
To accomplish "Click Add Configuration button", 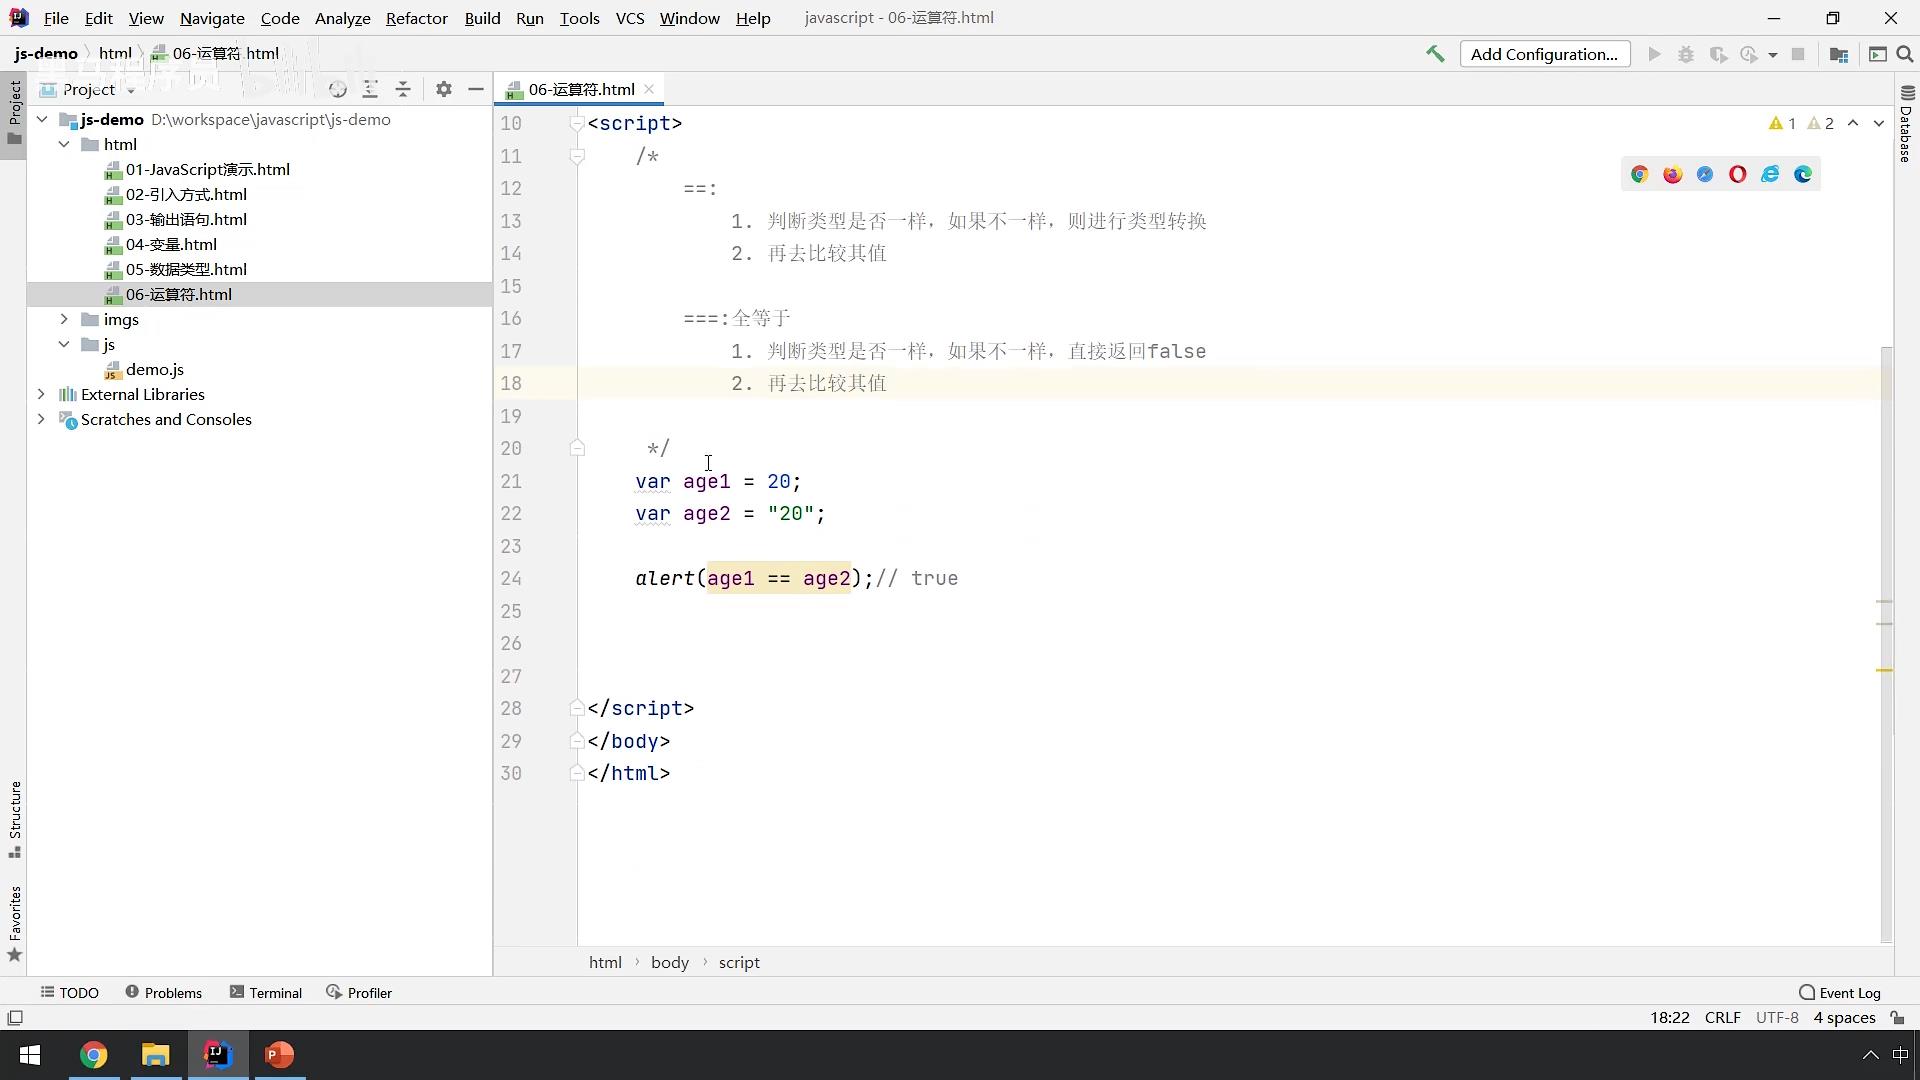I will pos(1544,54).
